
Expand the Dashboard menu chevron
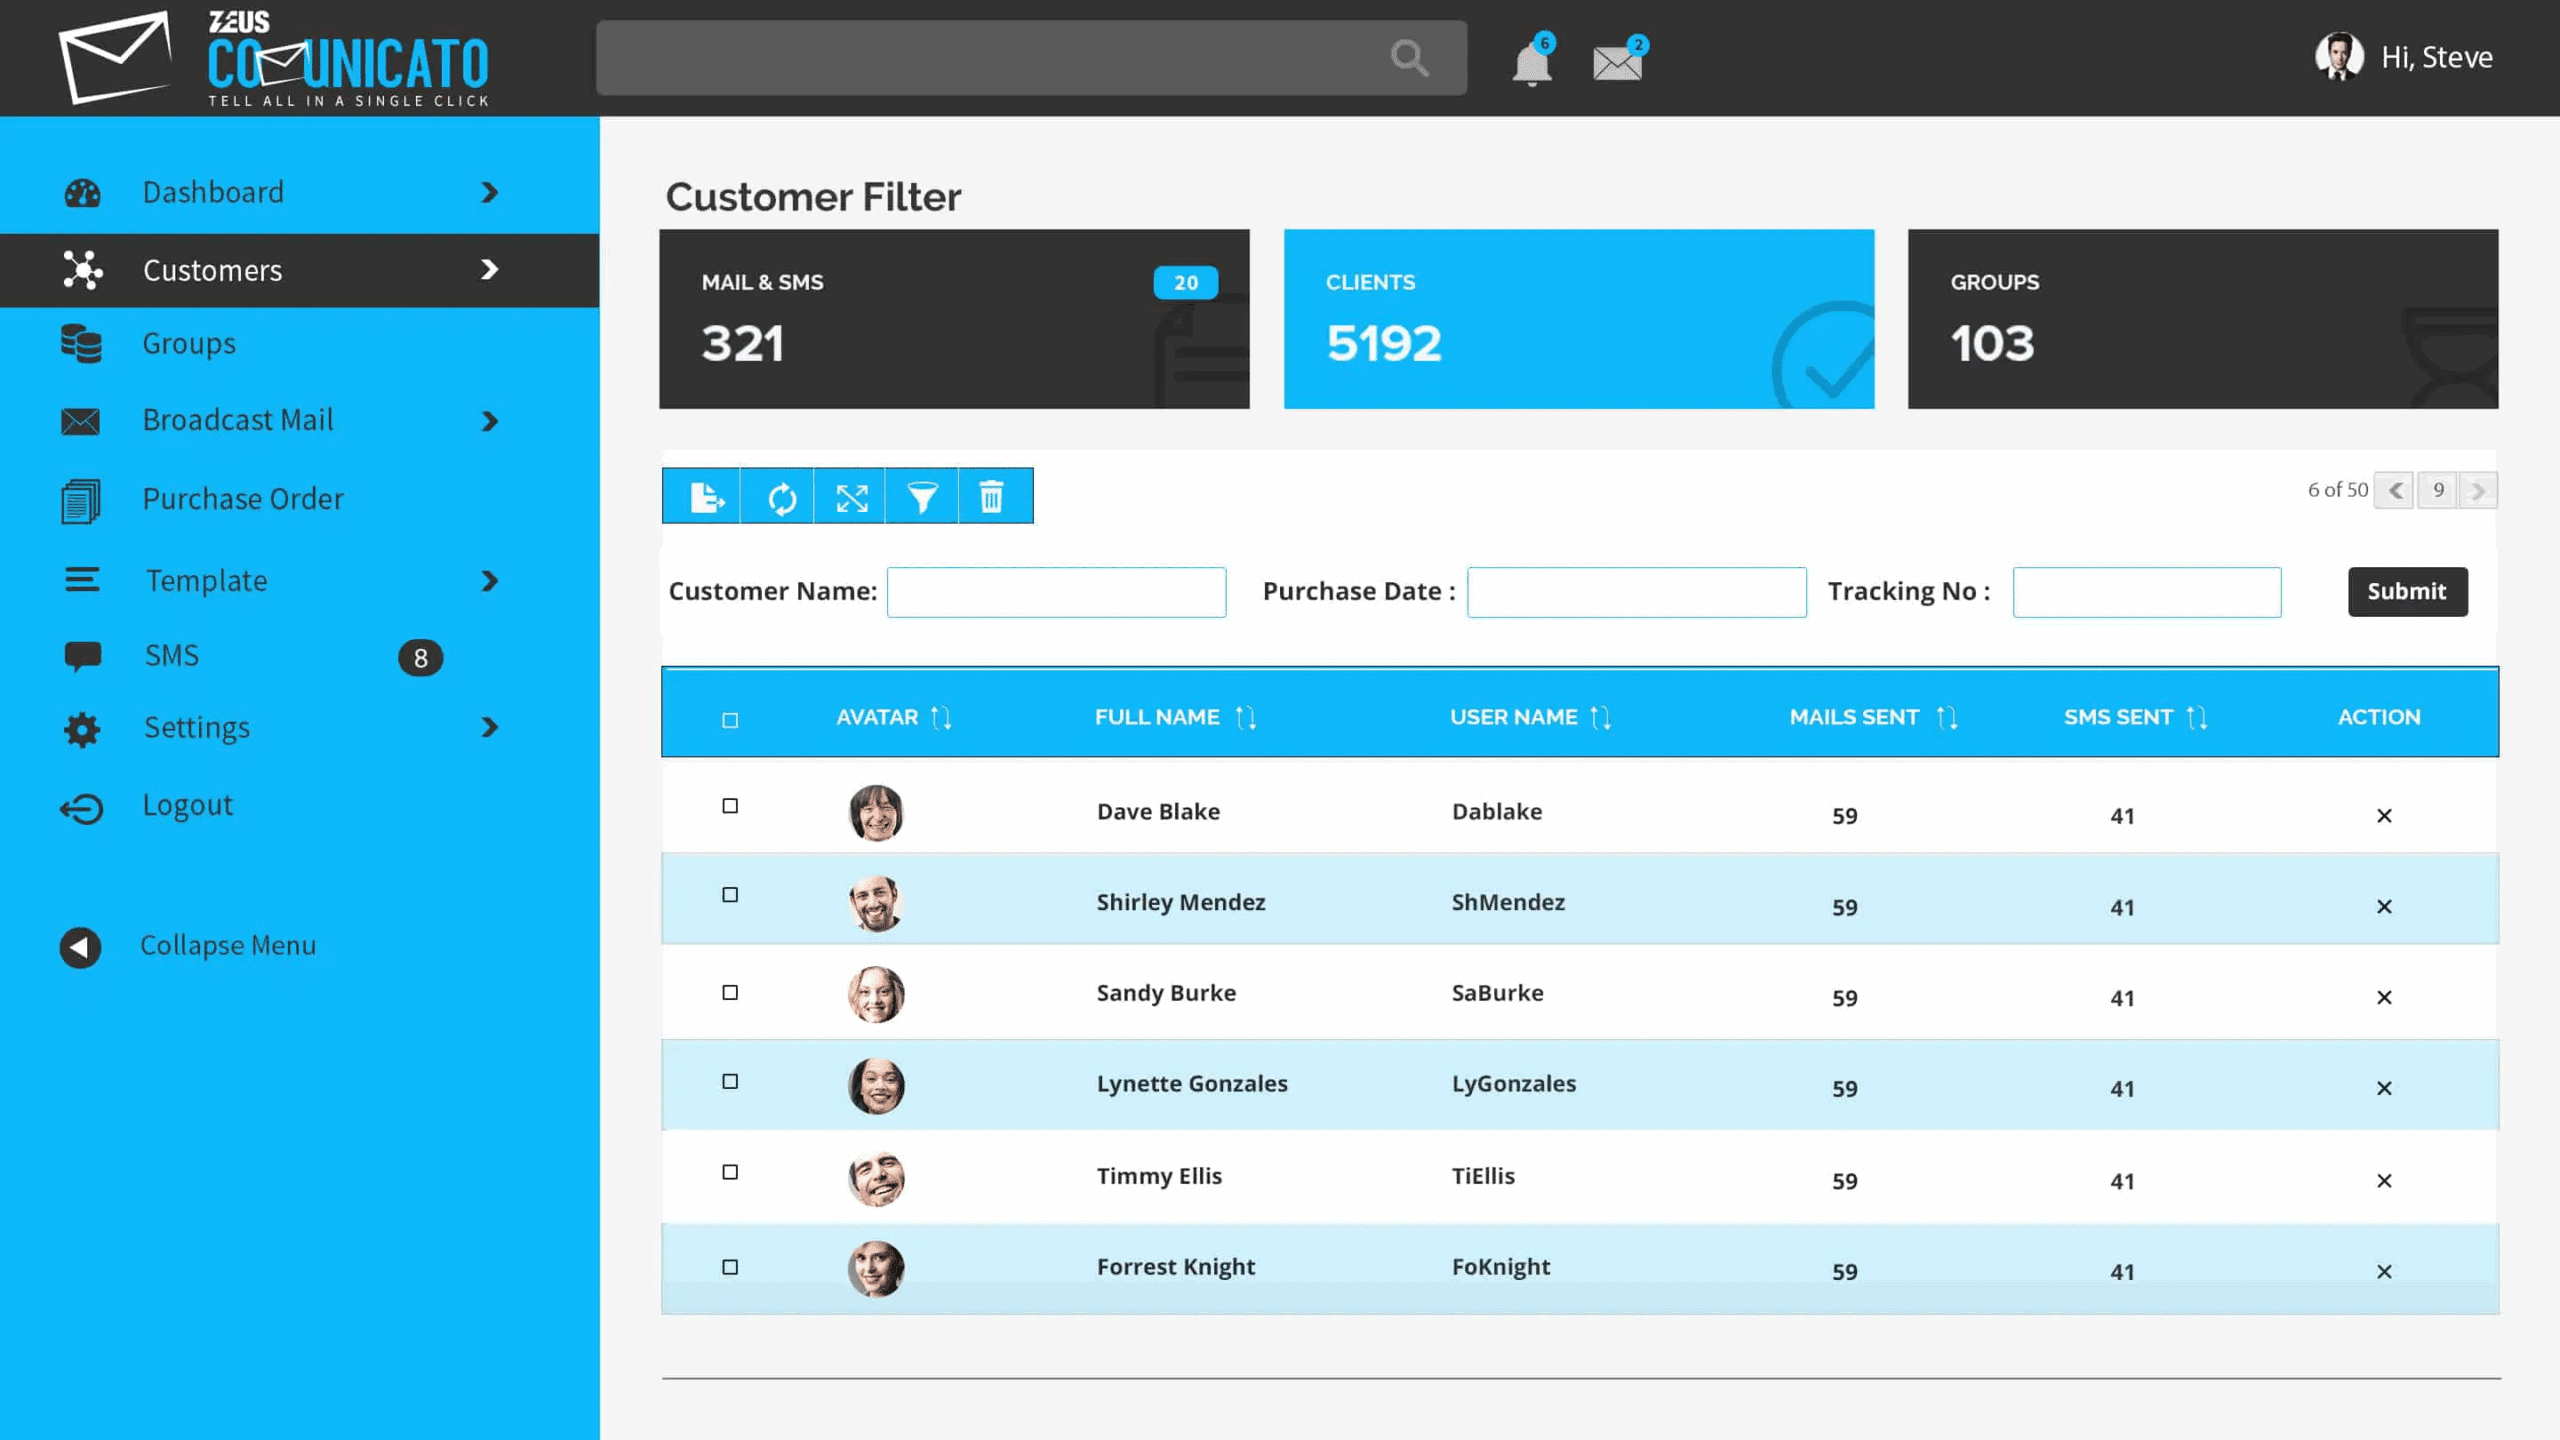(x=489, y=192)
